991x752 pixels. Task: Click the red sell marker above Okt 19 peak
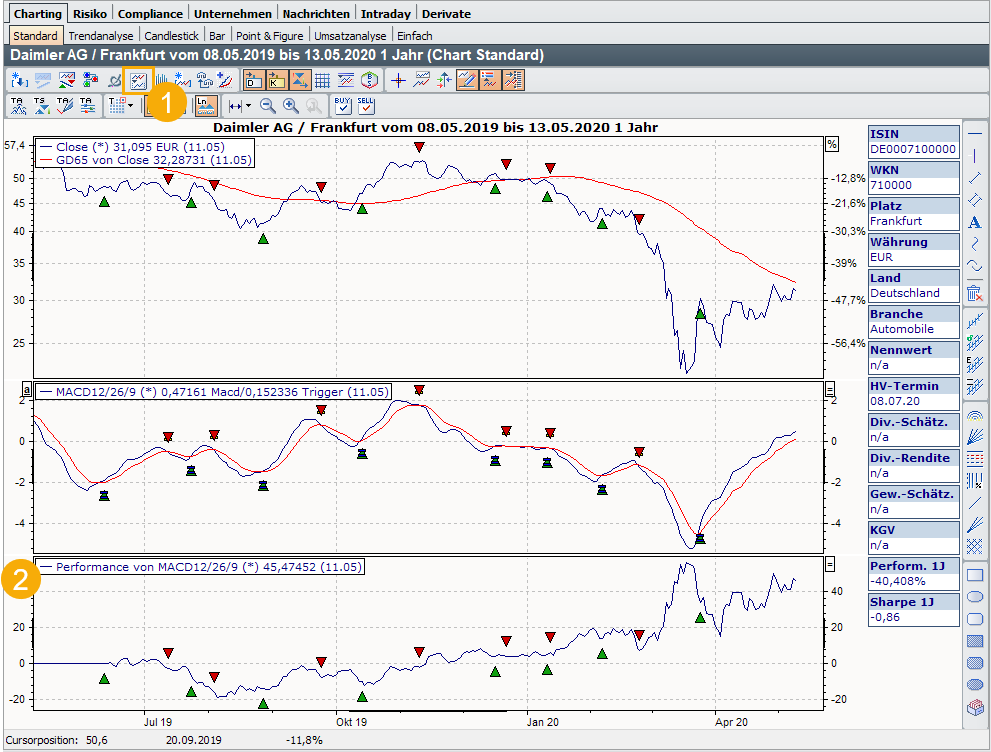click(419, 147)
